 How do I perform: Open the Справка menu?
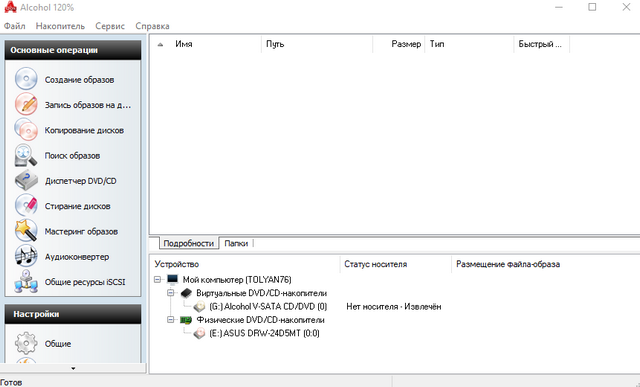[152, 26]
